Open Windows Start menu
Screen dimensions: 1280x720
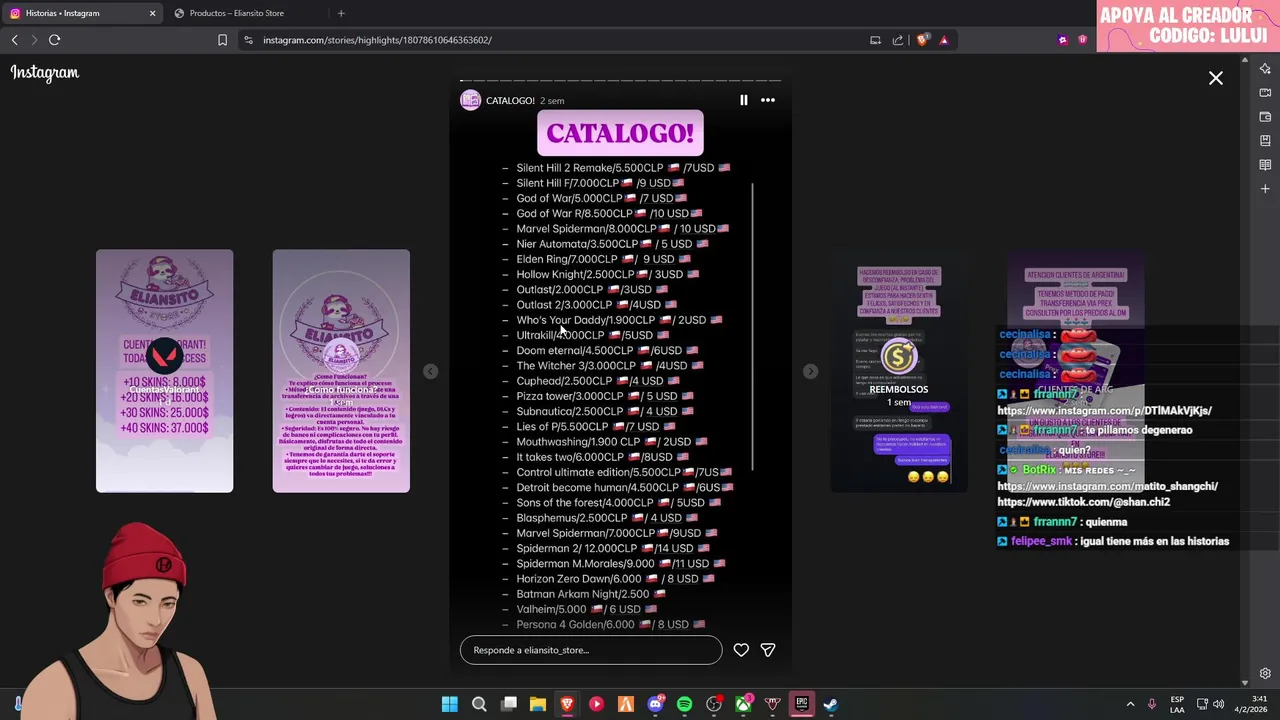[x=450, y=704]
